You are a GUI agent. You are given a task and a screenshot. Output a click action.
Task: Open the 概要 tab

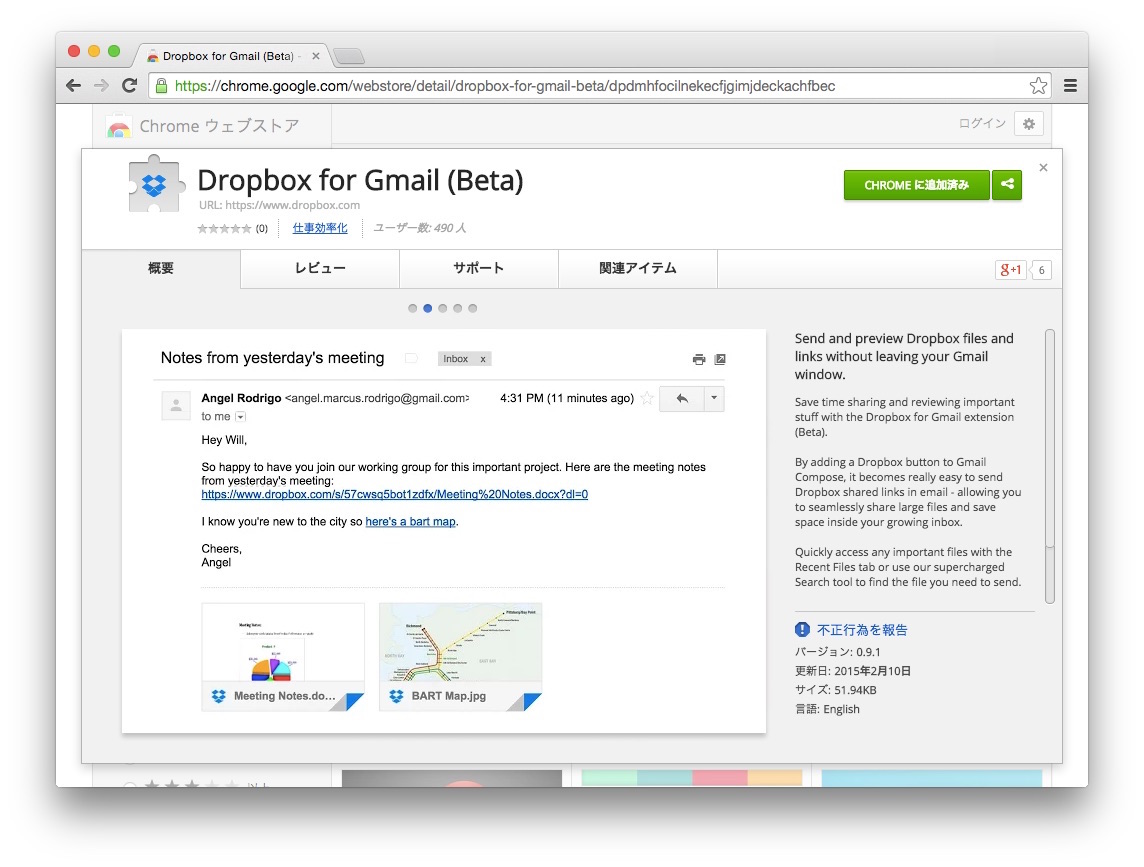coord(161,269)
